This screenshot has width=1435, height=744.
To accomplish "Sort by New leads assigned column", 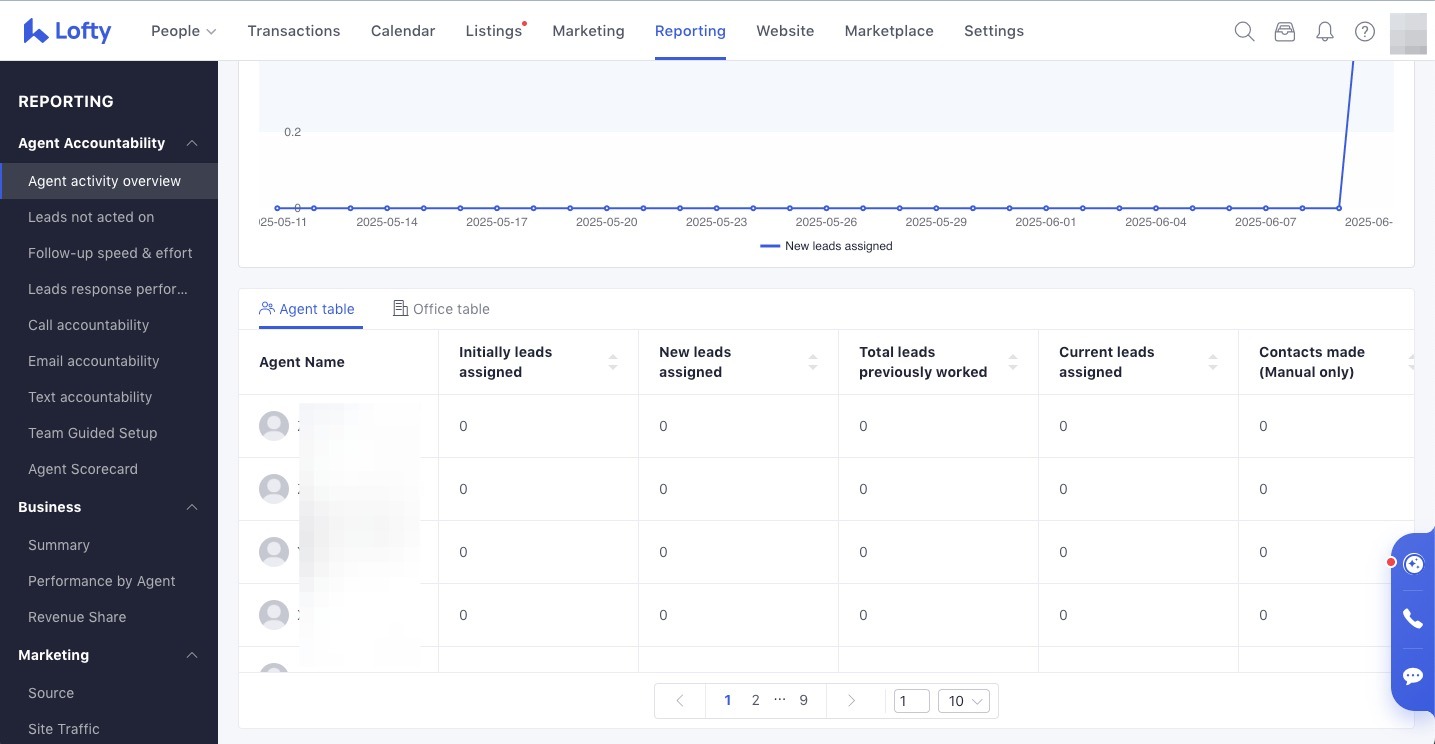I will [x=813, y=362].
